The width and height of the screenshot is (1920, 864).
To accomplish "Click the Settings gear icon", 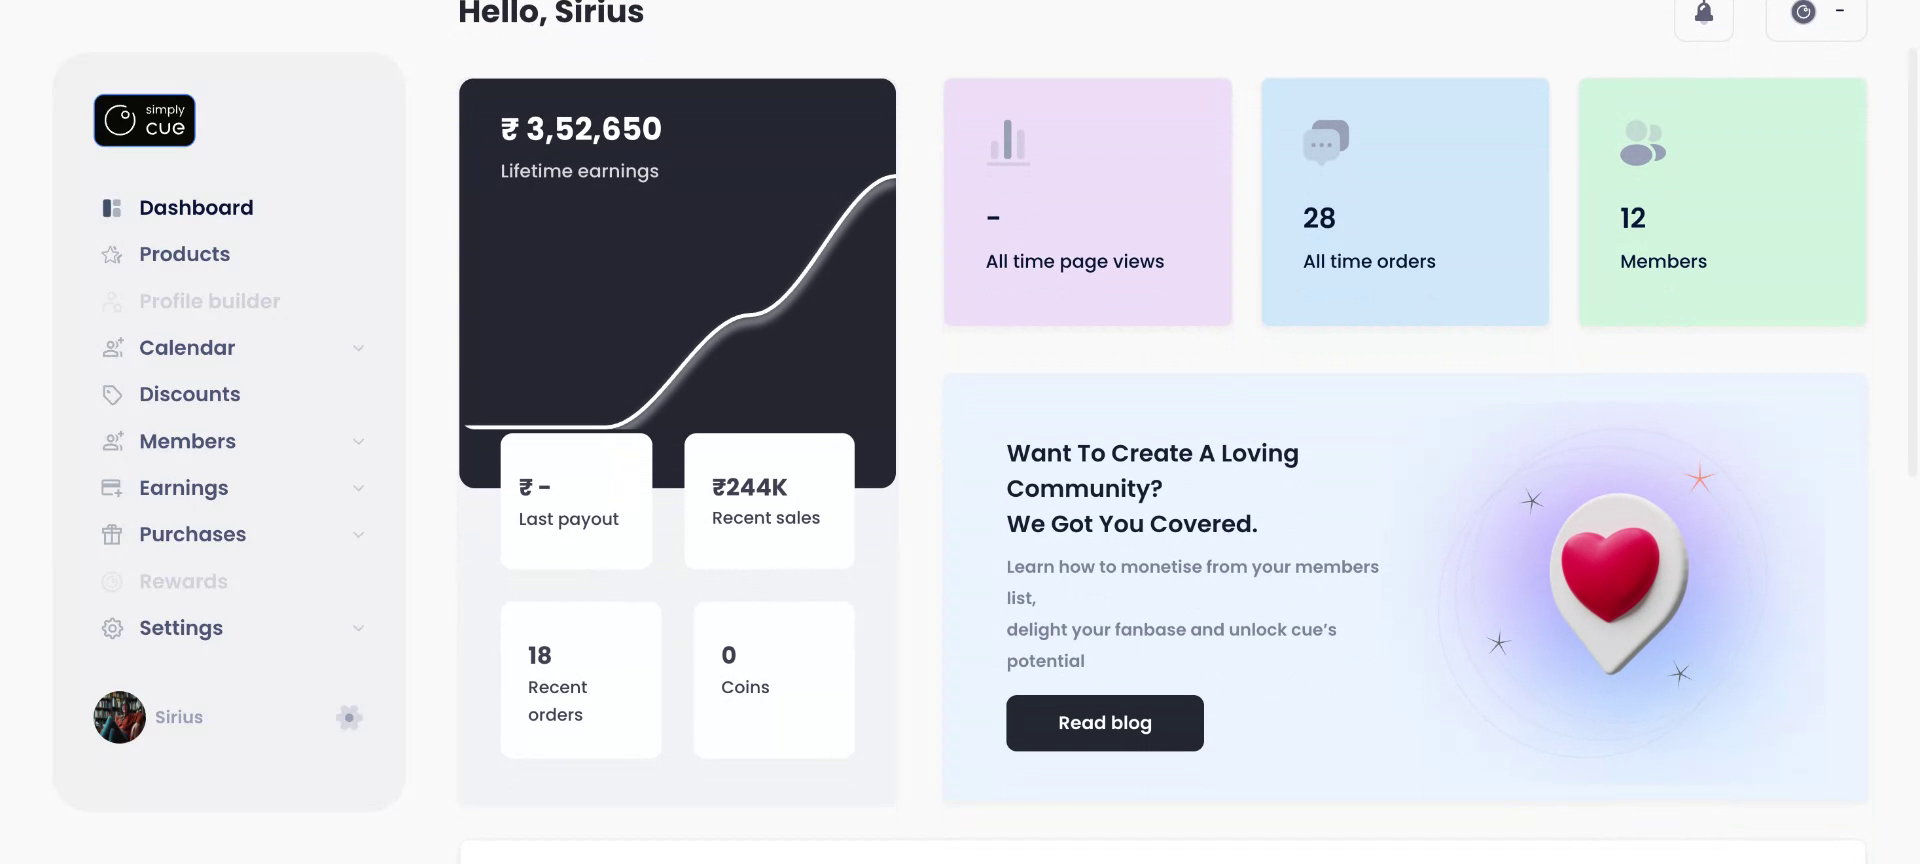I will pyautogui.click(x=112, y=629).
